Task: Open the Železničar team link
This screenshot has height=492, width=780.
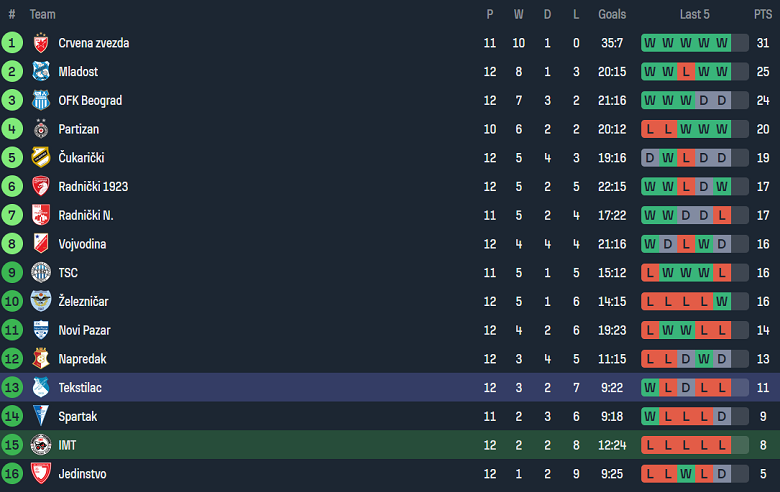Action: [x=84, y=302]
